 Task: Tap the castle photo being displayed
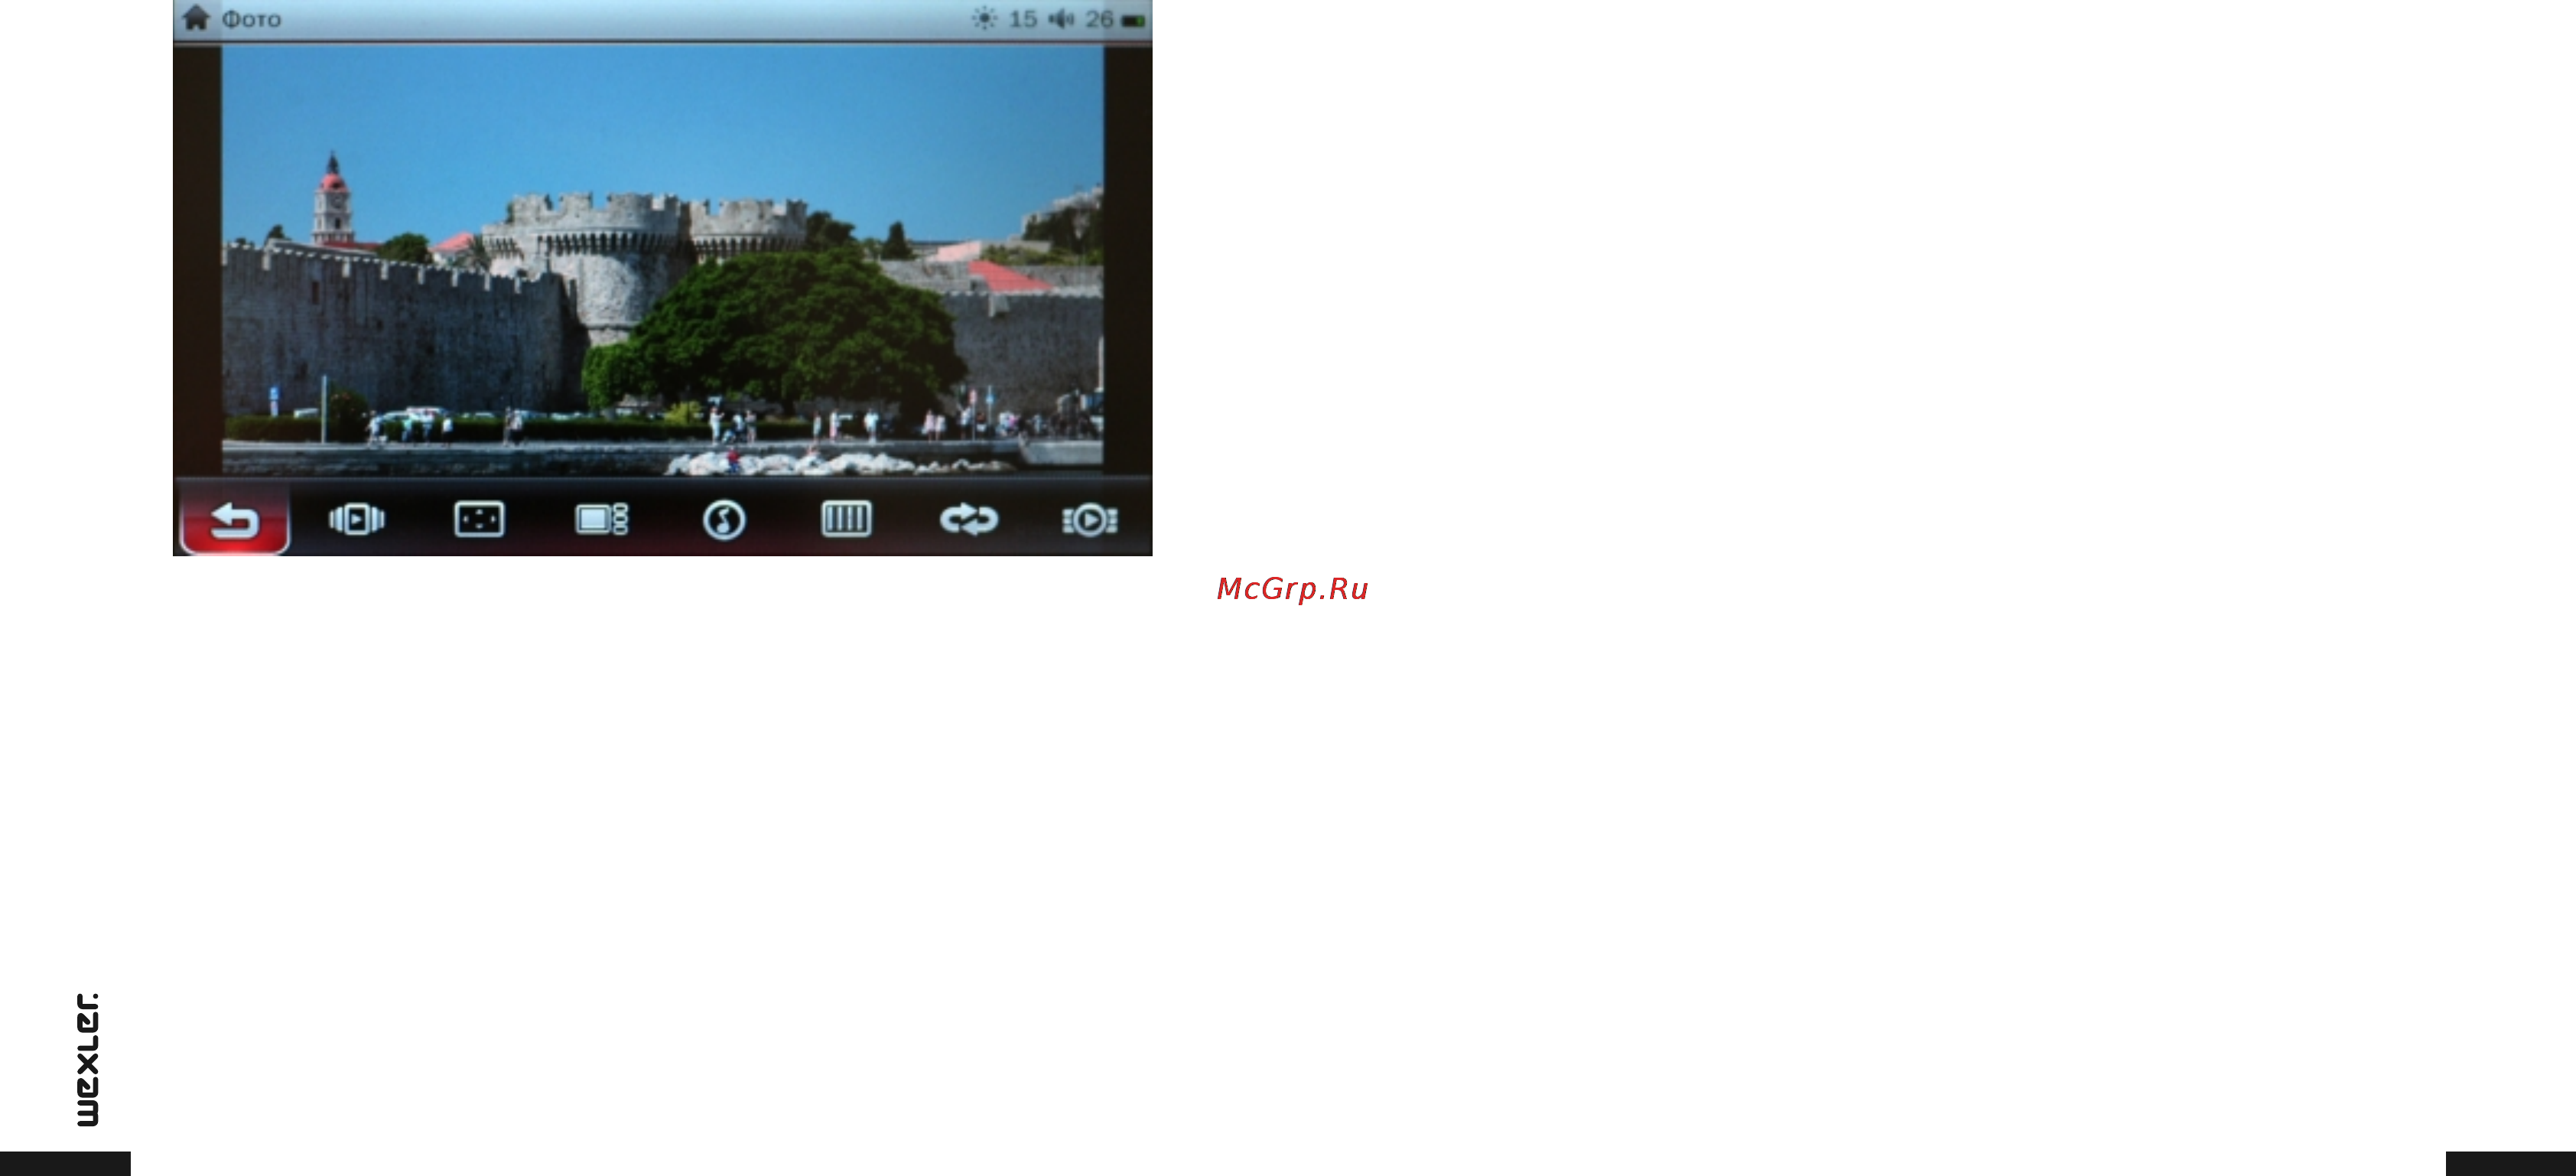click(x=662, y=260)
